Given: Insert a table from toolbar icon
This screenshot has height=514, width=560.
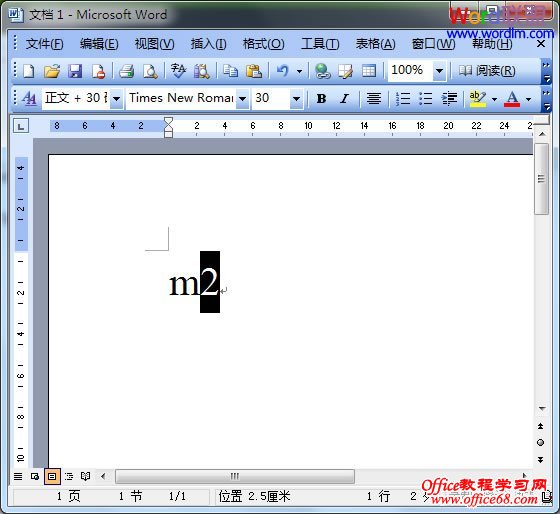Looking at the screenshot, I should pyautogui.click(x=369, y=71).
